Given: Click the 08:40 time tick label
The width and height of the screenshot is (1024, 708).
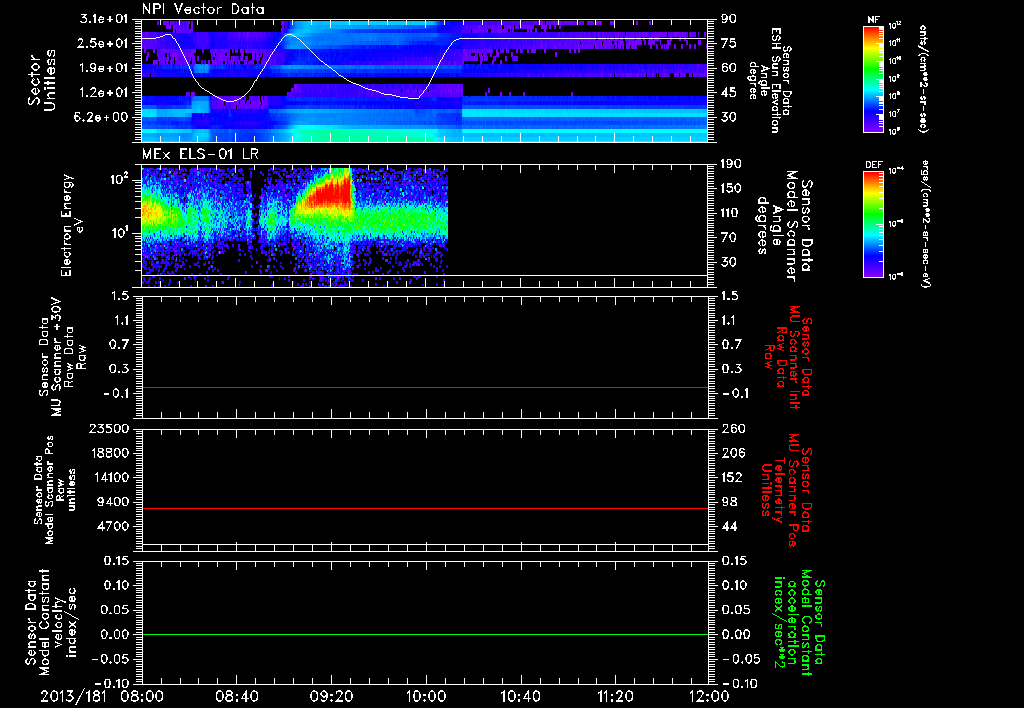Looking at the screenshot, I should point(236,696).
